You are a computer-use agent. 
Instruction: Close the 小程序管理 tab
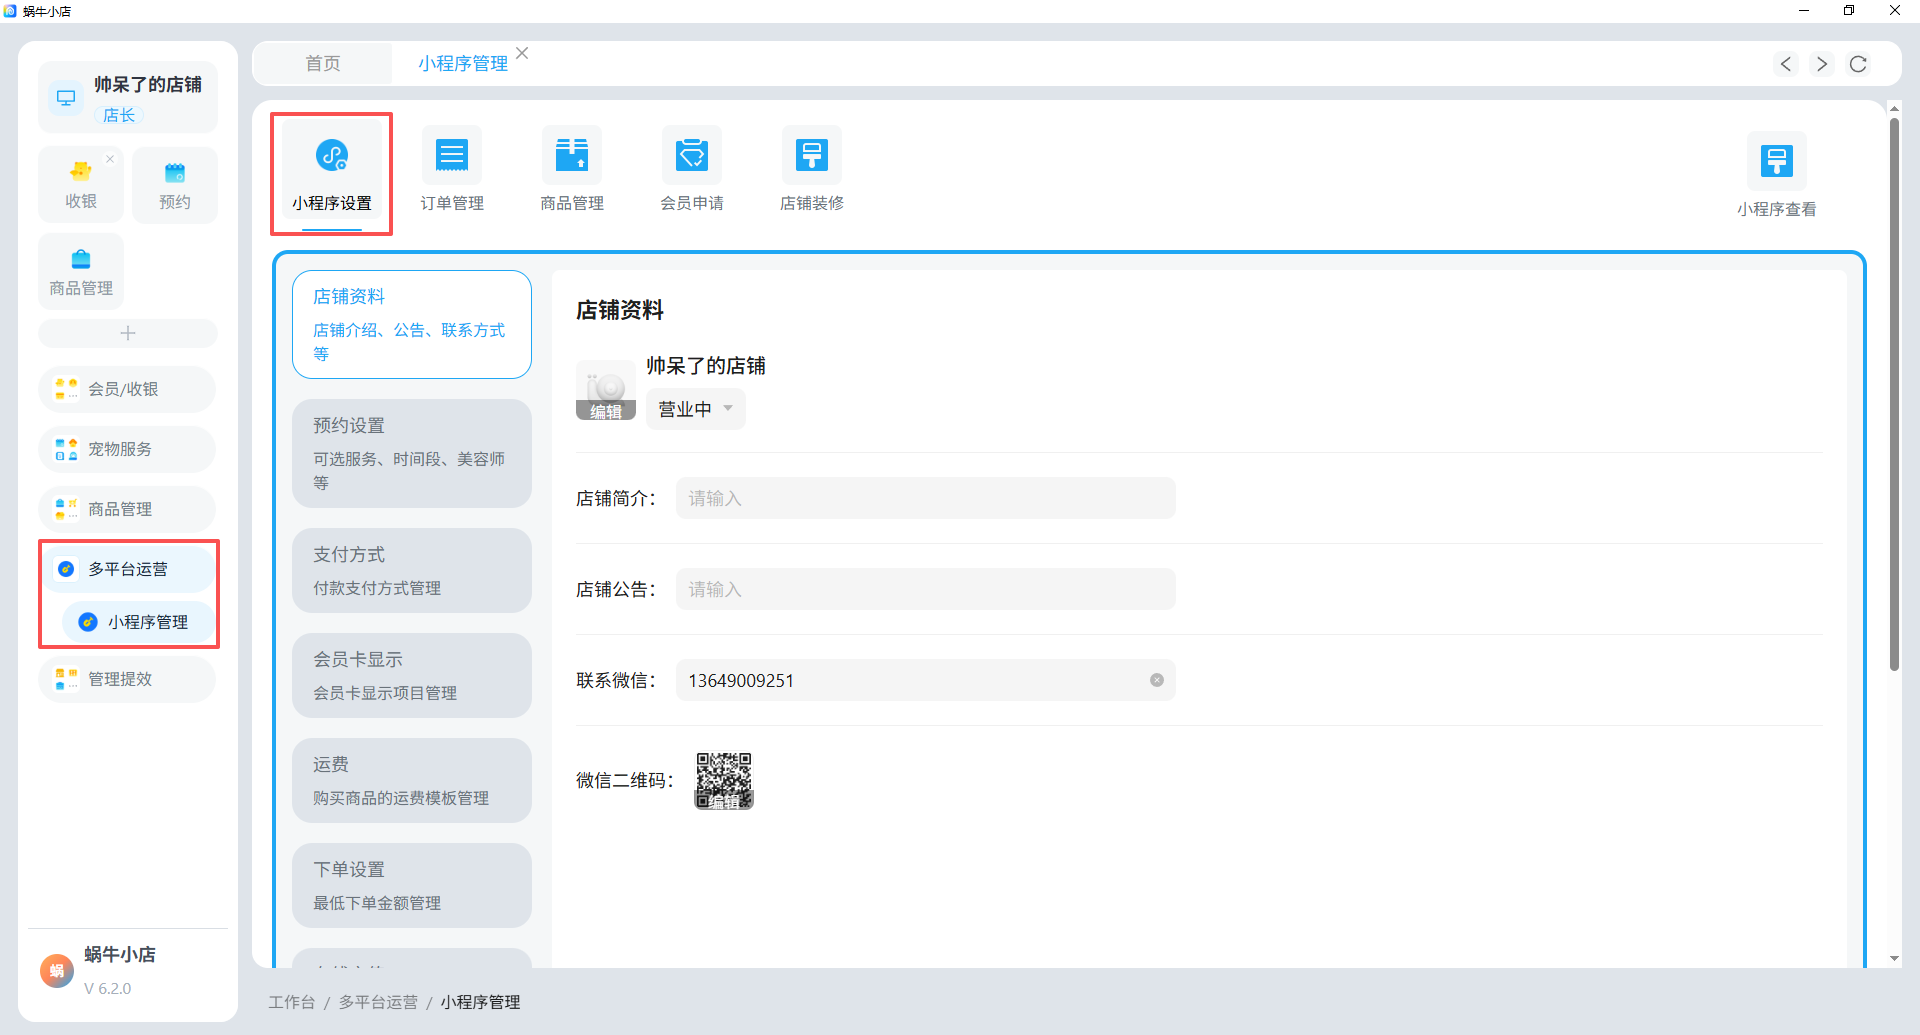point(522,53)
